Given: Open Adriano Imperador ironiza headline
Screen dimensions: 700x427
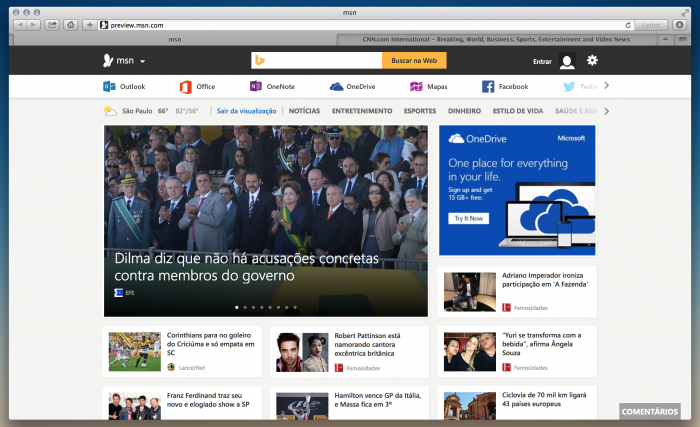Looking at the screenshot, I should pos(545,280).
